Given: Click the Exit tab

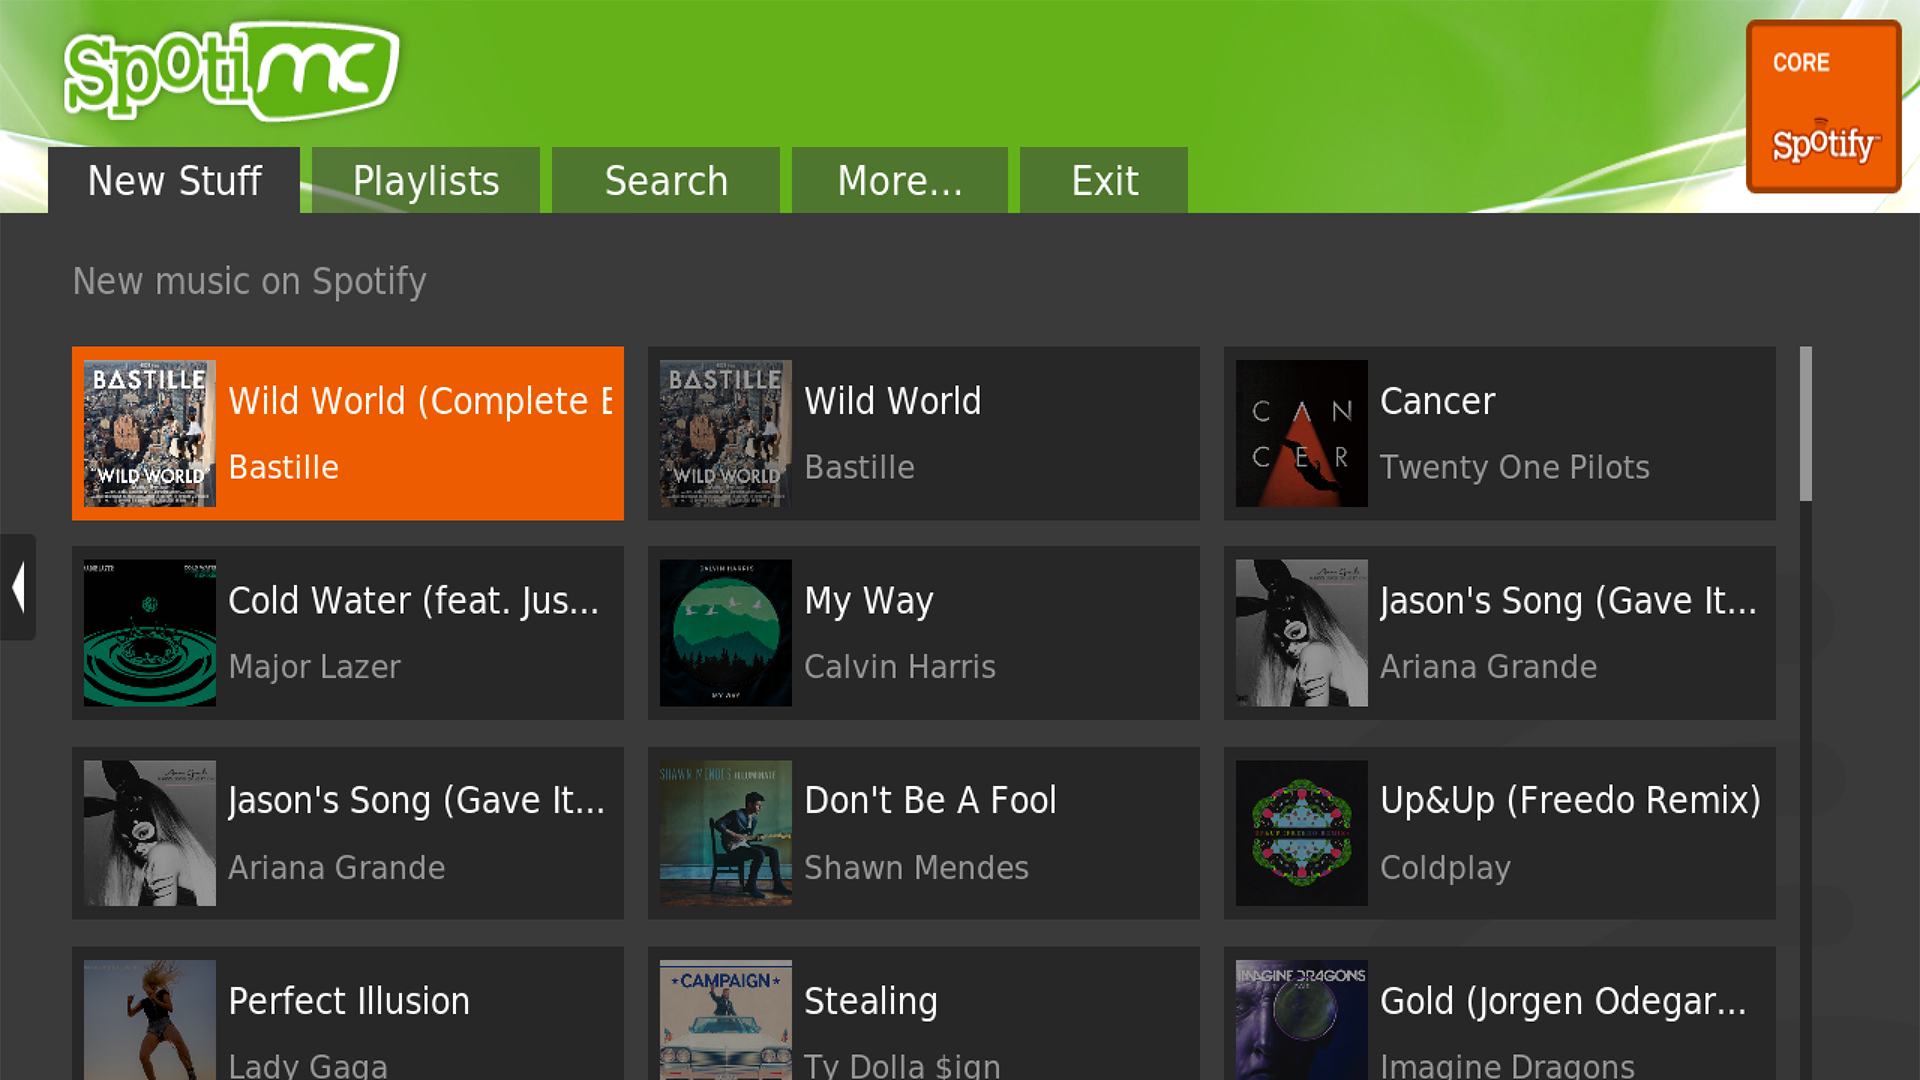Looking at the screenshot, I should [x=1104, y=181].
